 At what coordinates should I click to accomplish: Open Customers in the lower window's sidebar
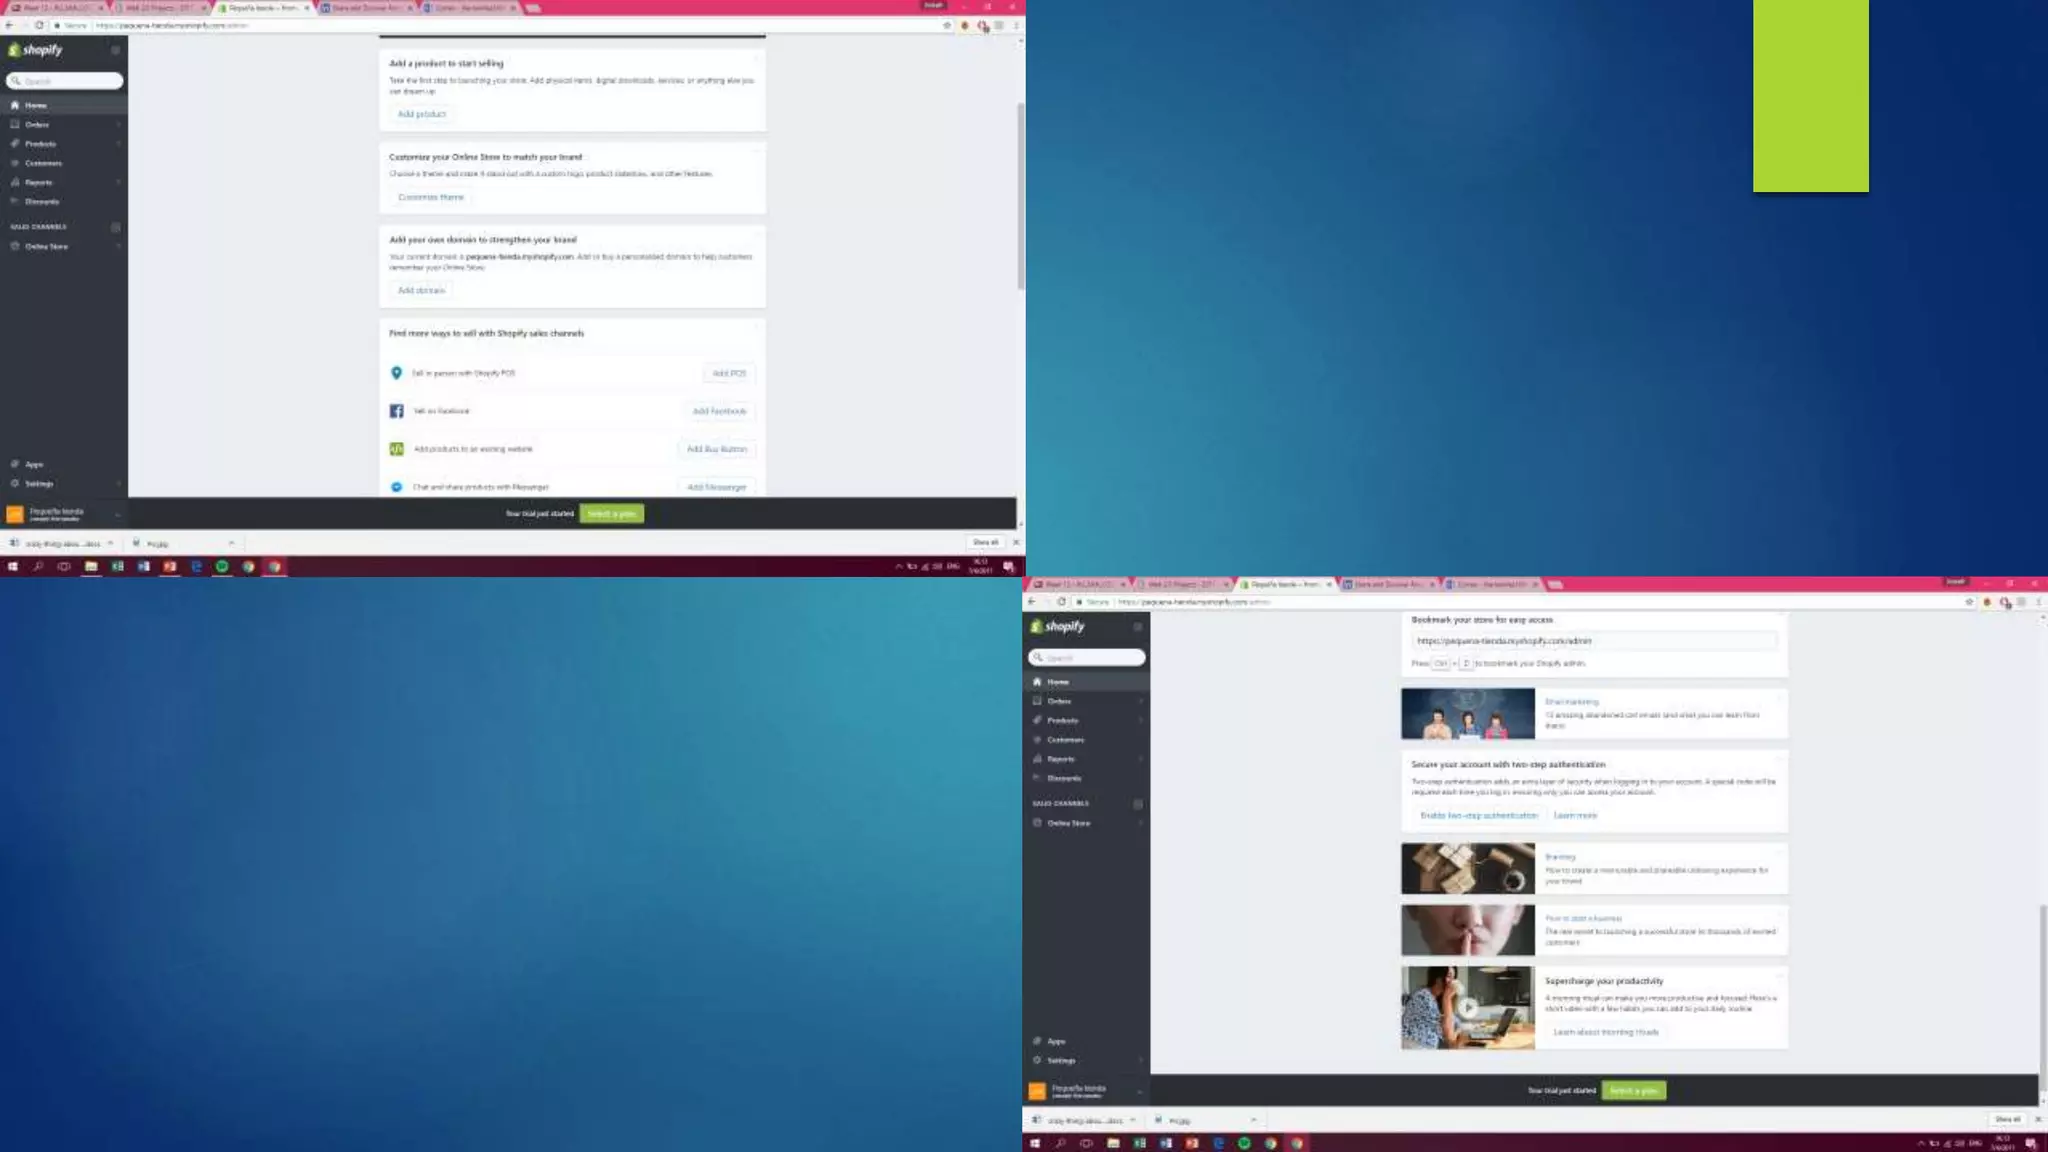[x=1065, y=740]
